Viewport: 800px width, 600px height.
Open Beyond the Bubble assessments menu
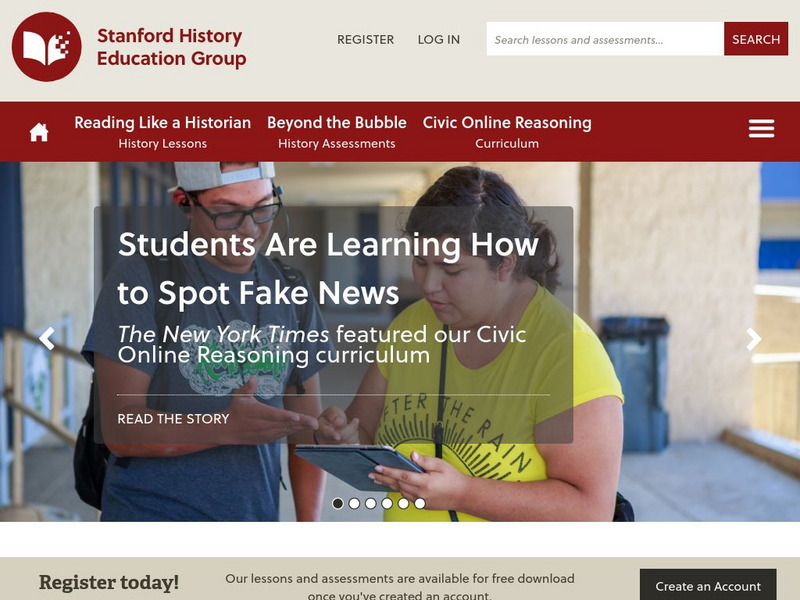tap(337, 132)
